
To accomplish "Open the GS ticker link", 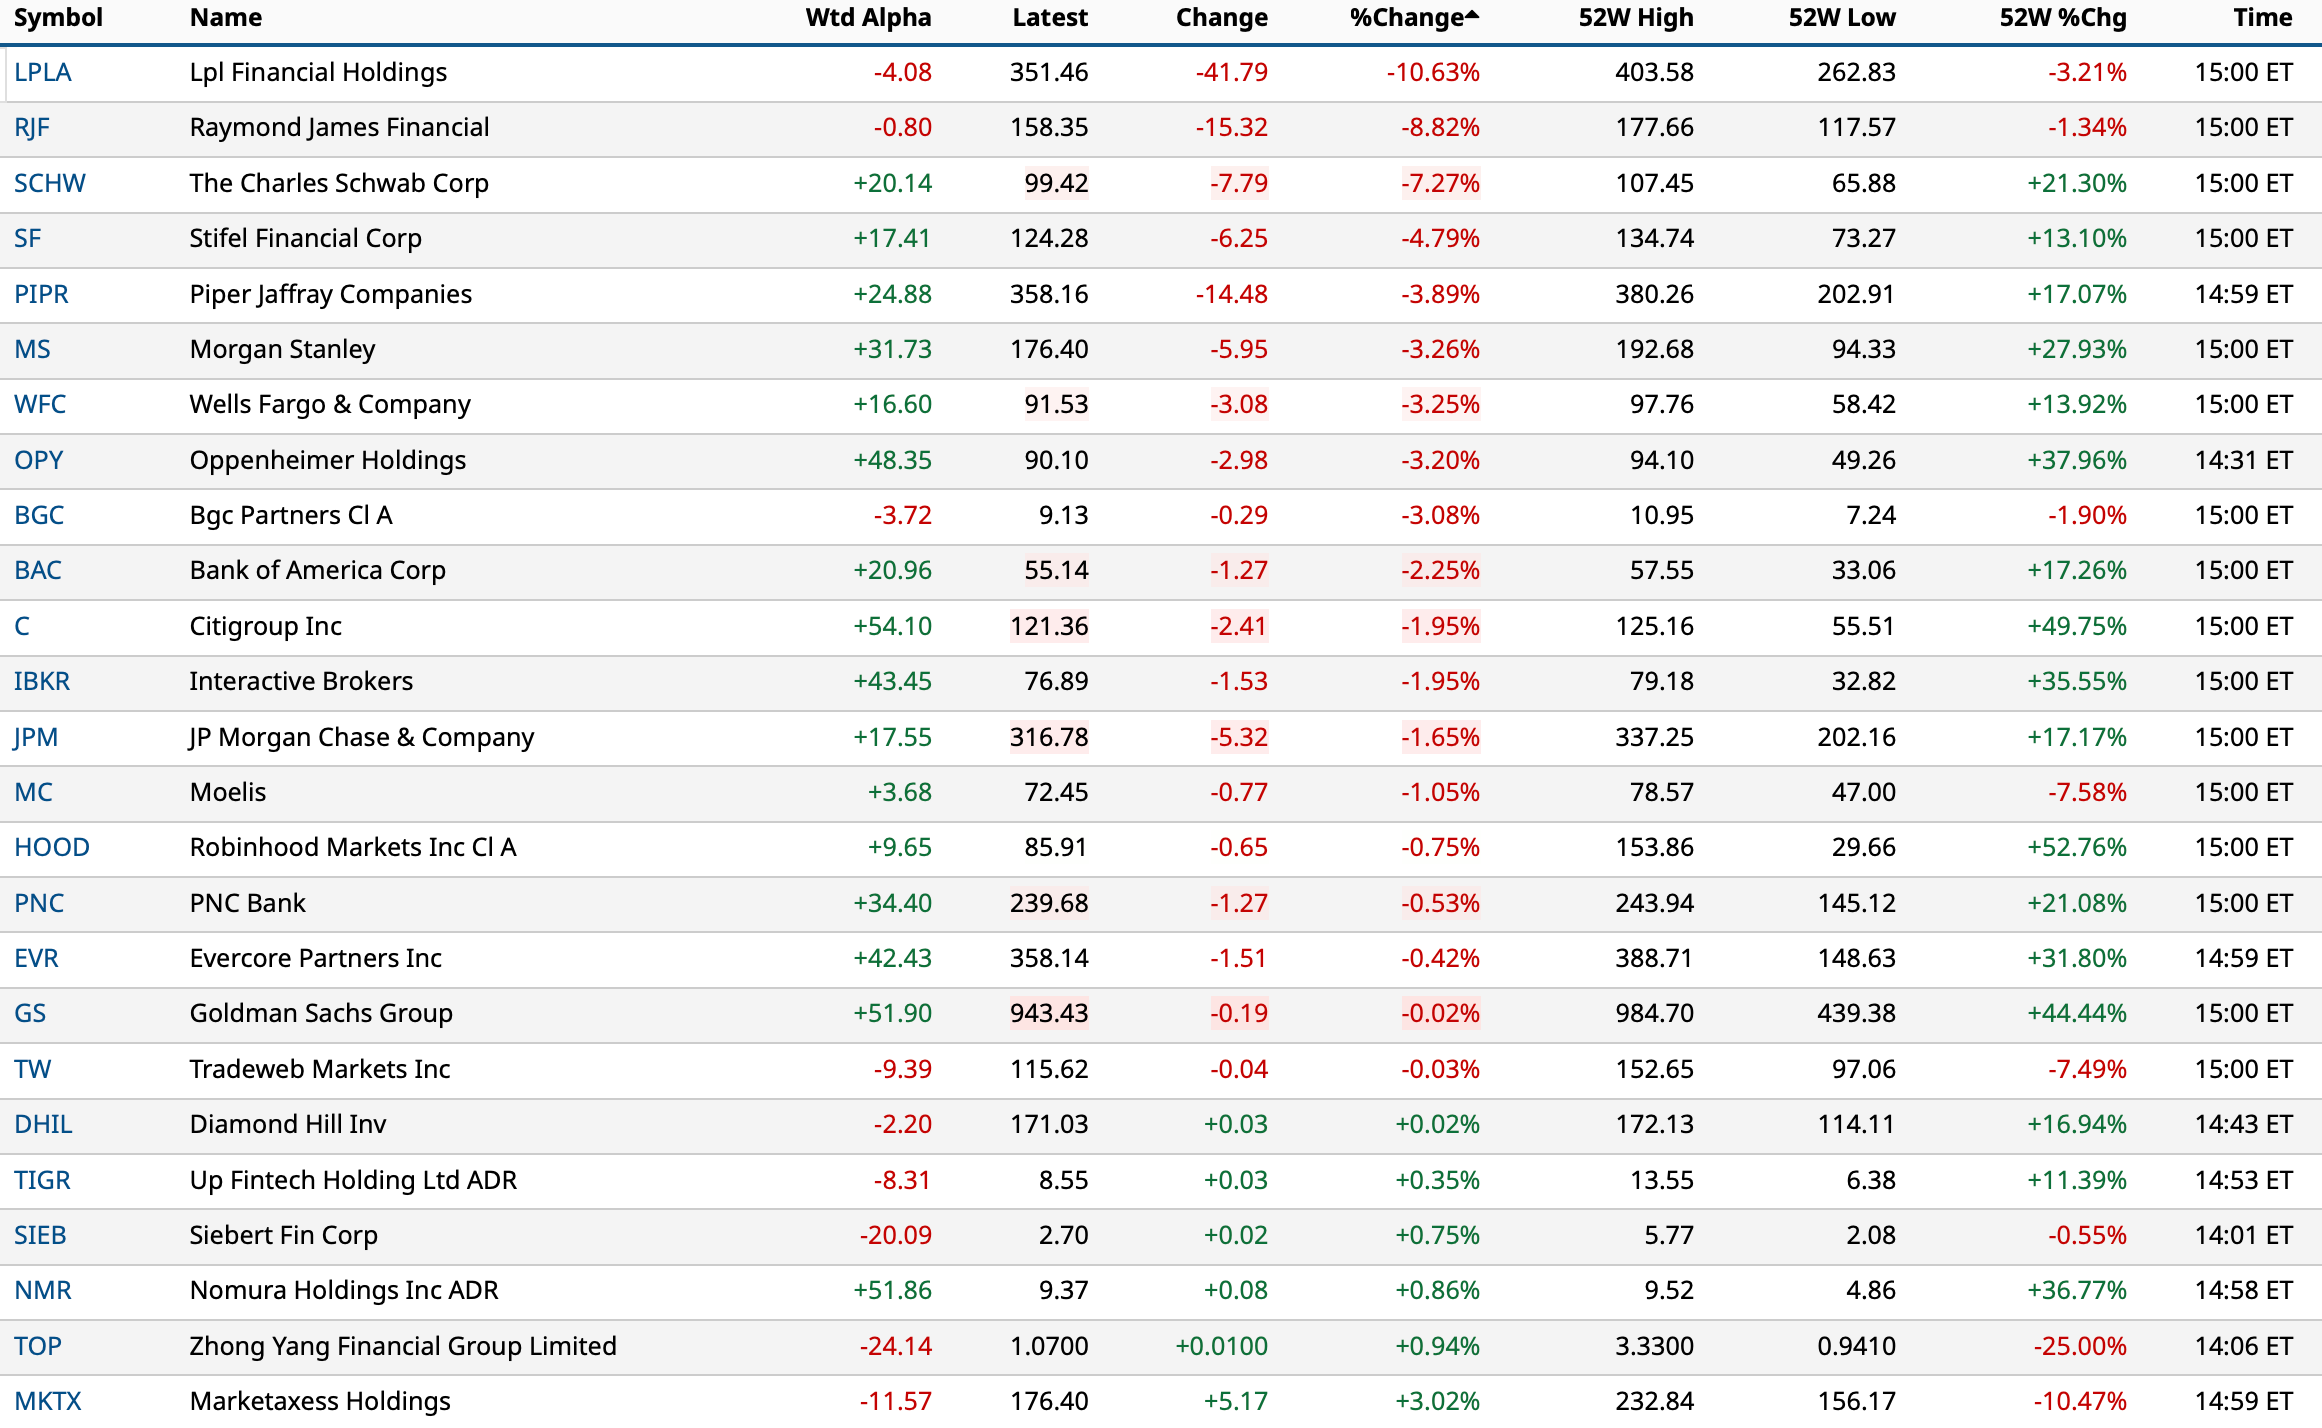I will tap(30, 1014).
